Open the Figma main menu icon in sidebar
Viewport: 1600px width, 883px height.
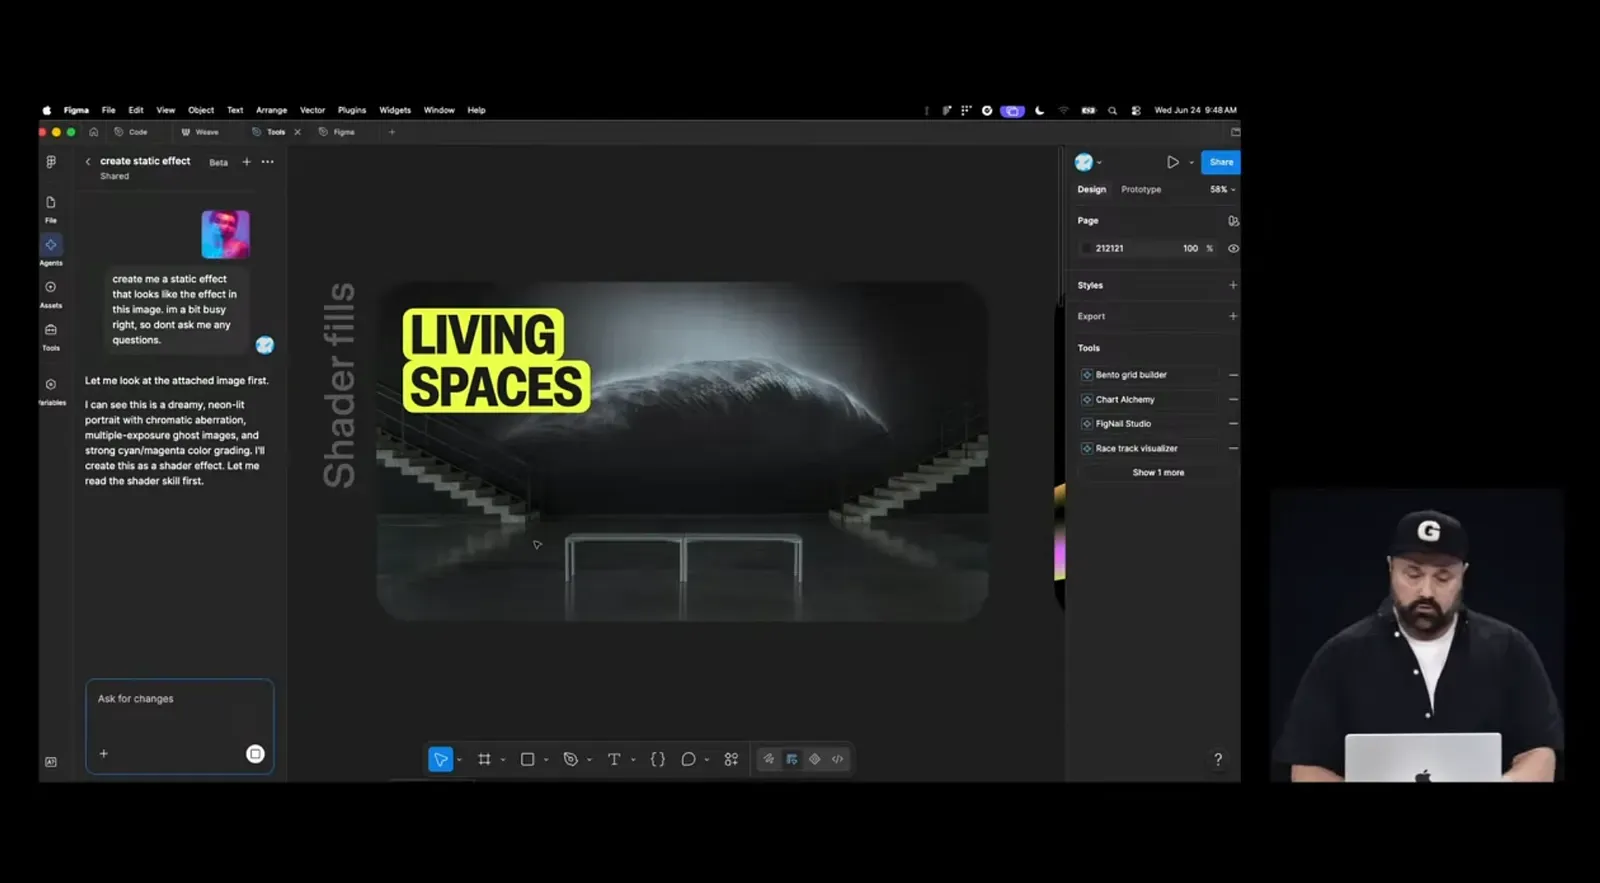[x=51, y=161]
